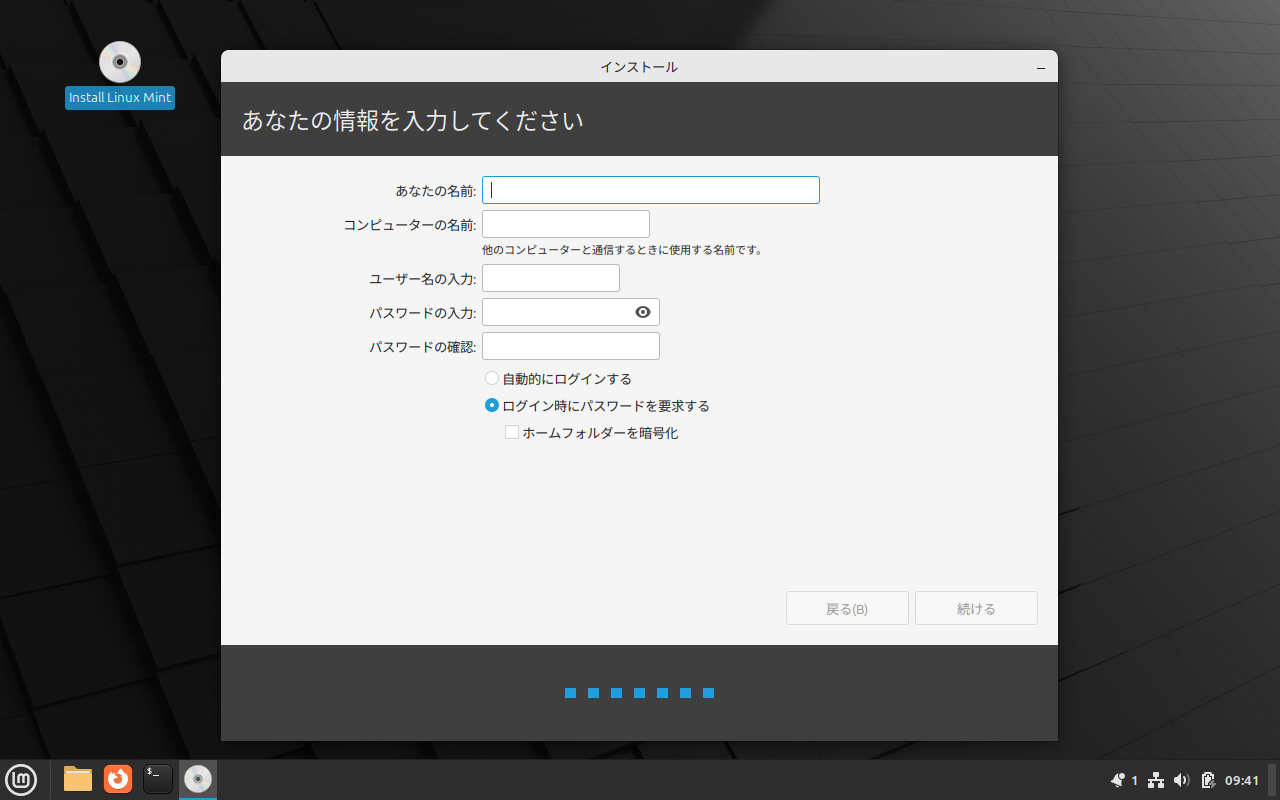The image size is (1280, 800).
Task: Open the network connections tray icon
Action: pyautogui.click(x=1156, y=780)
